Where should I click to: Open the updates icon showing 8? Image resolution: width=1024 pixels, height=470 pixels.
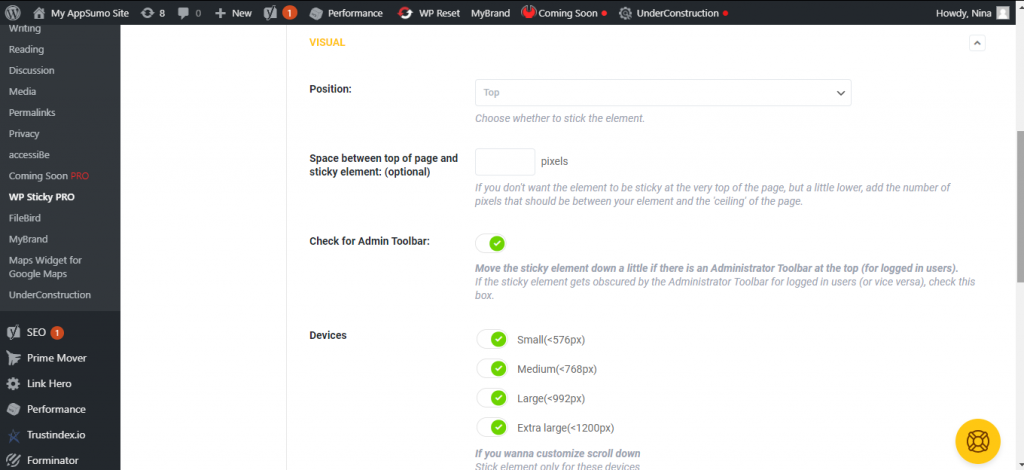click(x=148, y=13)
